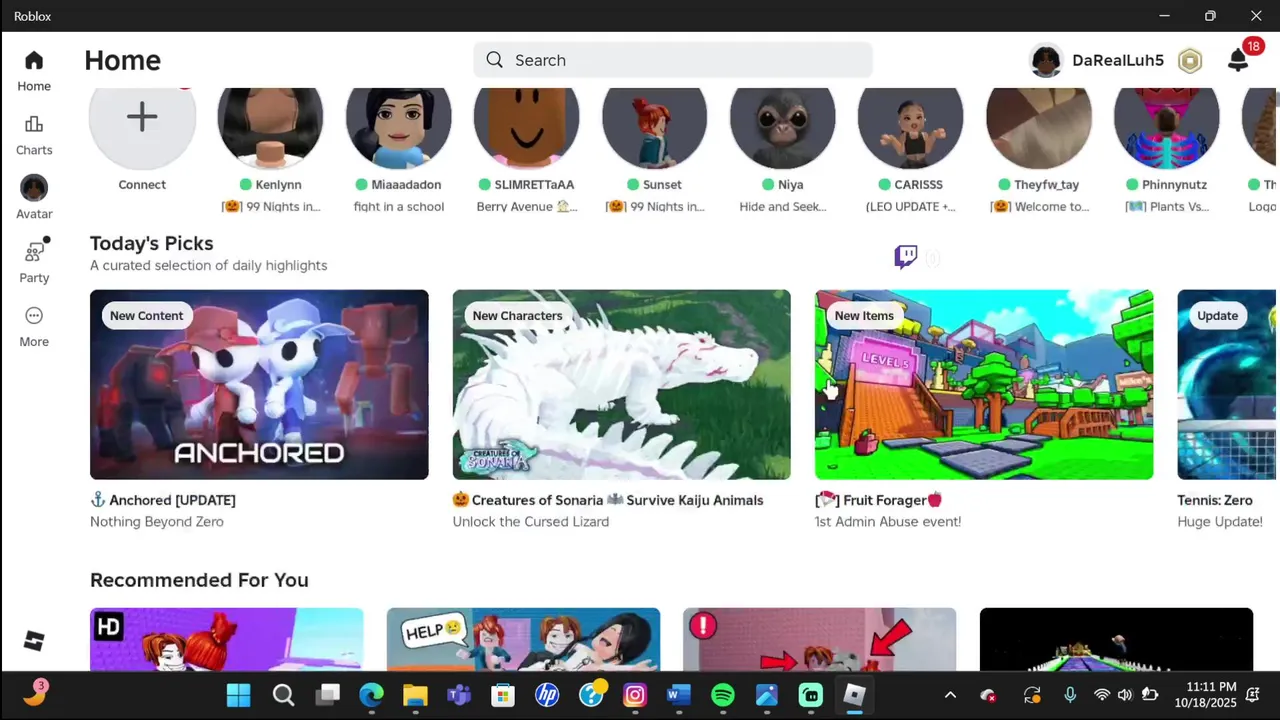Open the HP app from the taskbar

click(547, 695)
